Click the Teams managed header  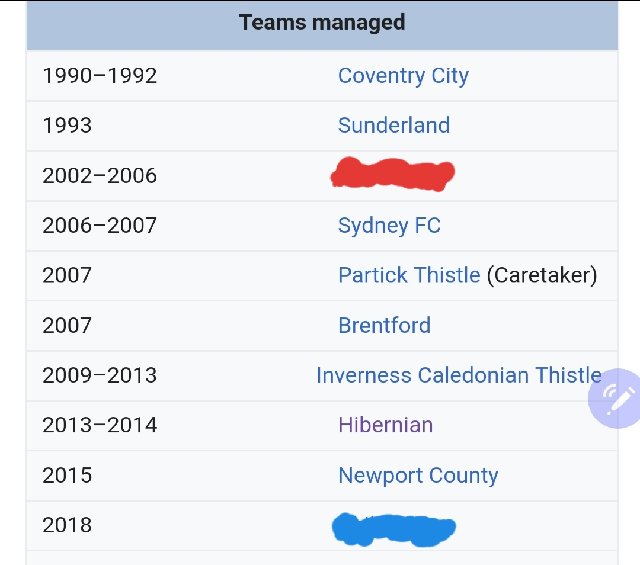tap(322, 22)
